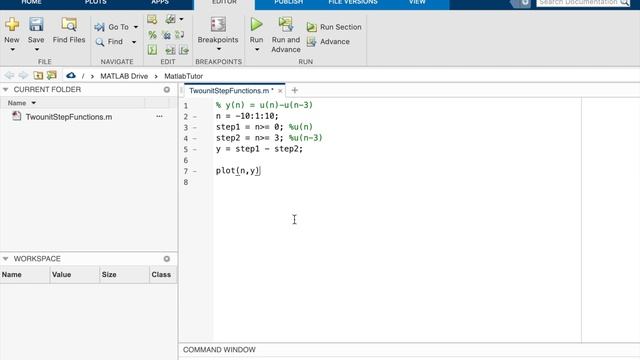Run the script with green play icon
640x360 pixels.
tap(256, 24)
